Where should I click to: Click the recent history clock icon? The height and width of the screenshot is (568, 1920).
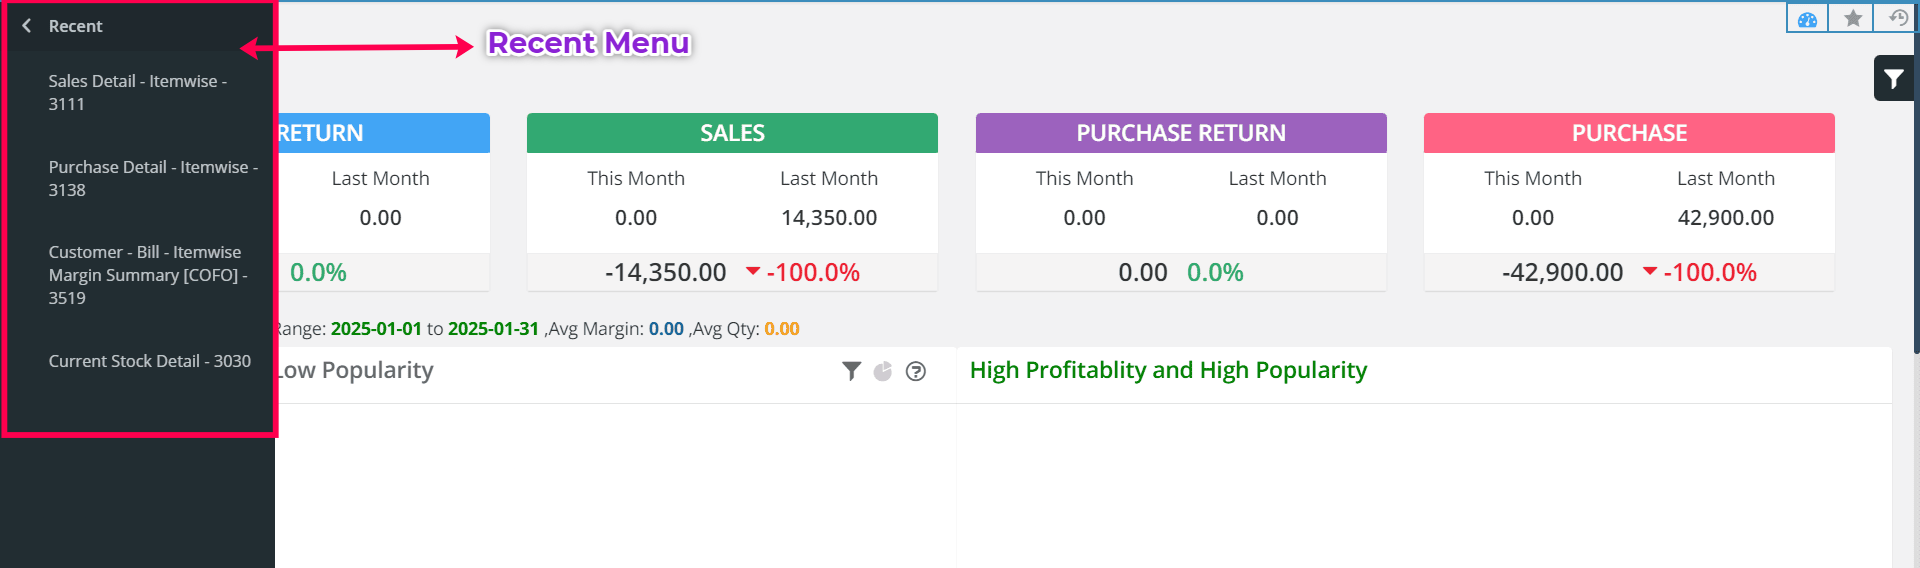coord(1897,18)
